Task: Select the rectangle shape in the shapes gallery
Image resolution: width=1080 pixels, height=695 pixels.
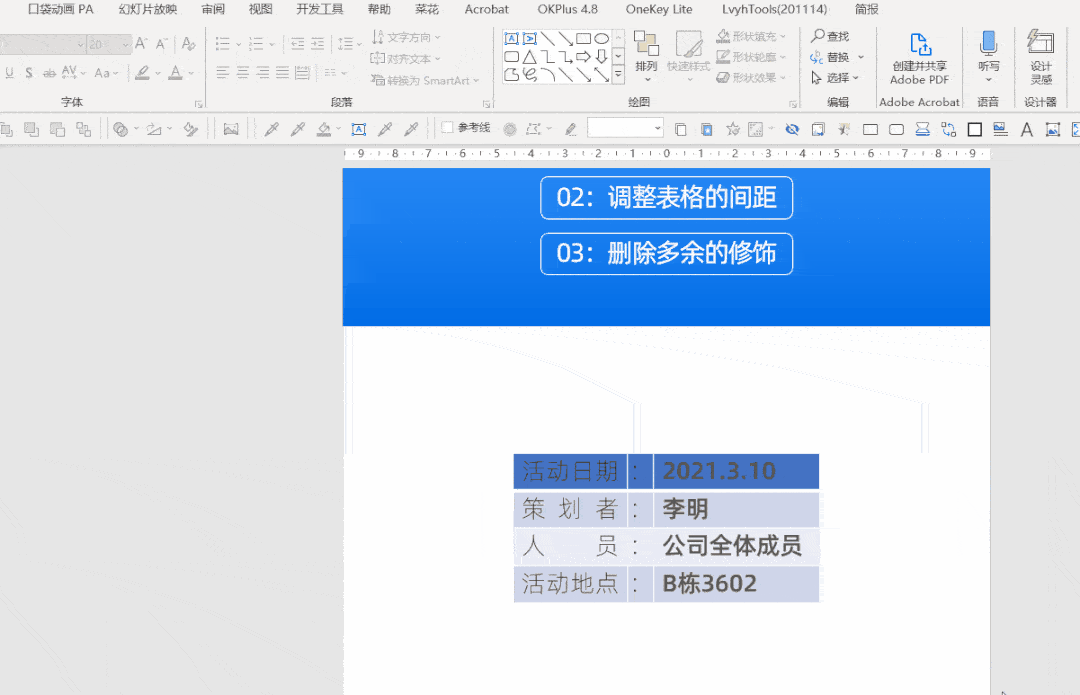Action: 583,38
